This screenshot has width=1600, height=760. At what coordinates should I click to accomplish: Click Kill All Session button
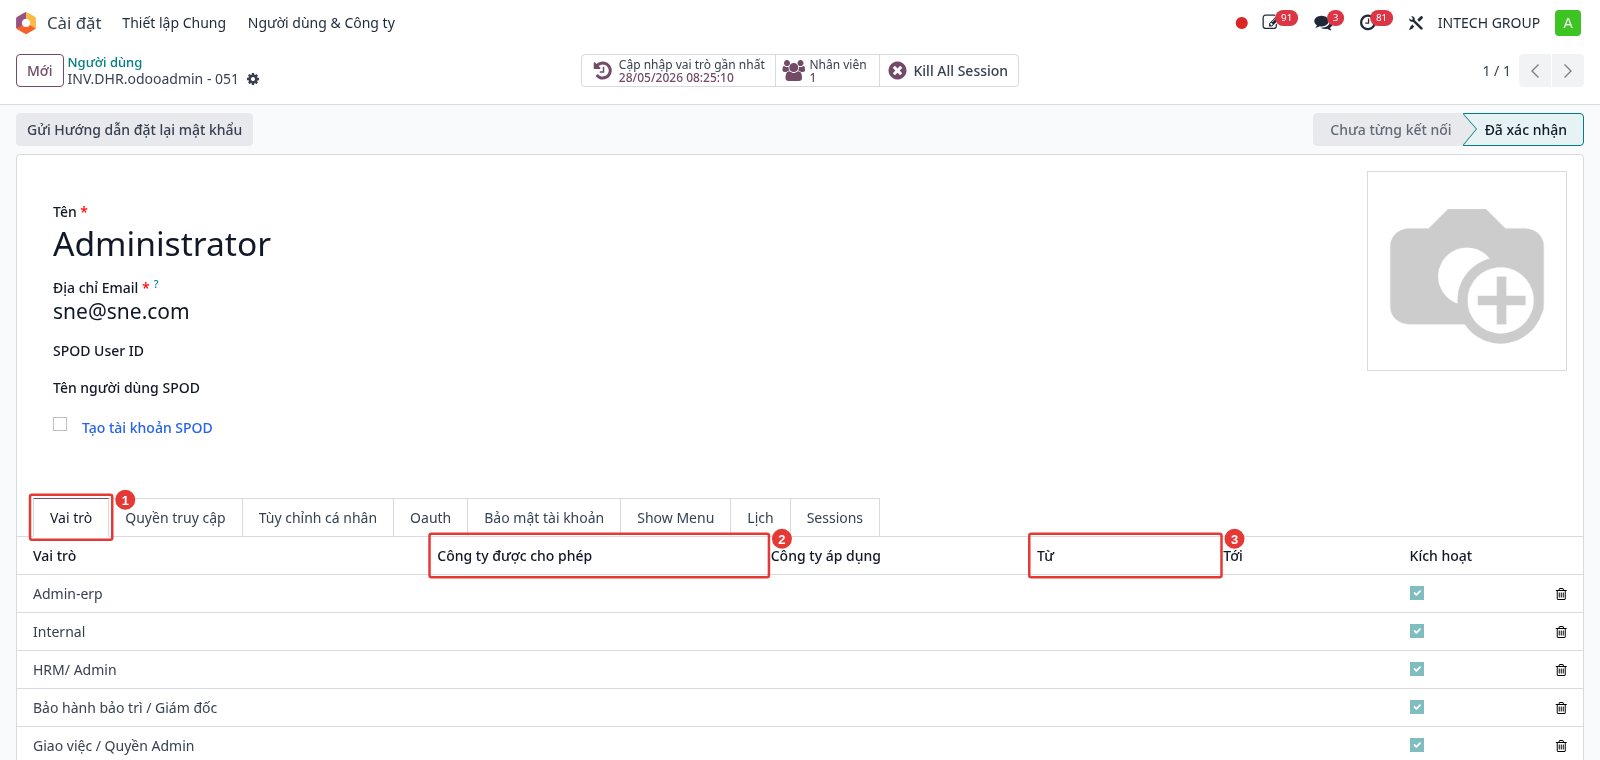(x=949, y=71)
